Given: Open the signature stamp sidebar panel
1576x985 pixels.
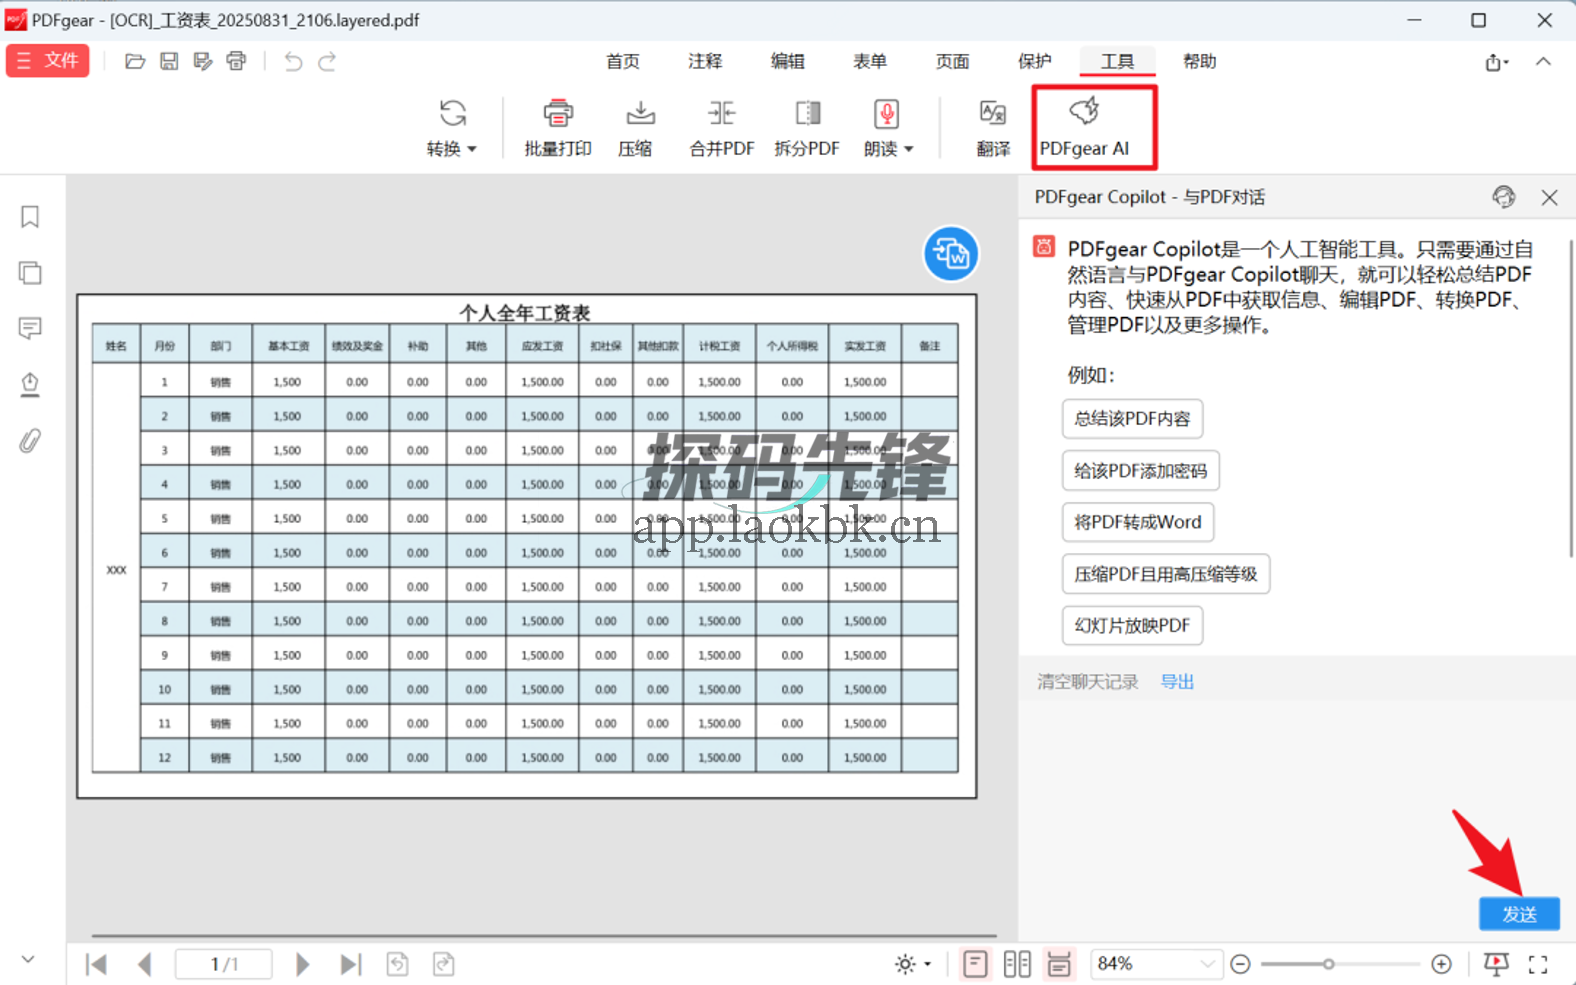Looking at the screenshot, I should [30, 385].
